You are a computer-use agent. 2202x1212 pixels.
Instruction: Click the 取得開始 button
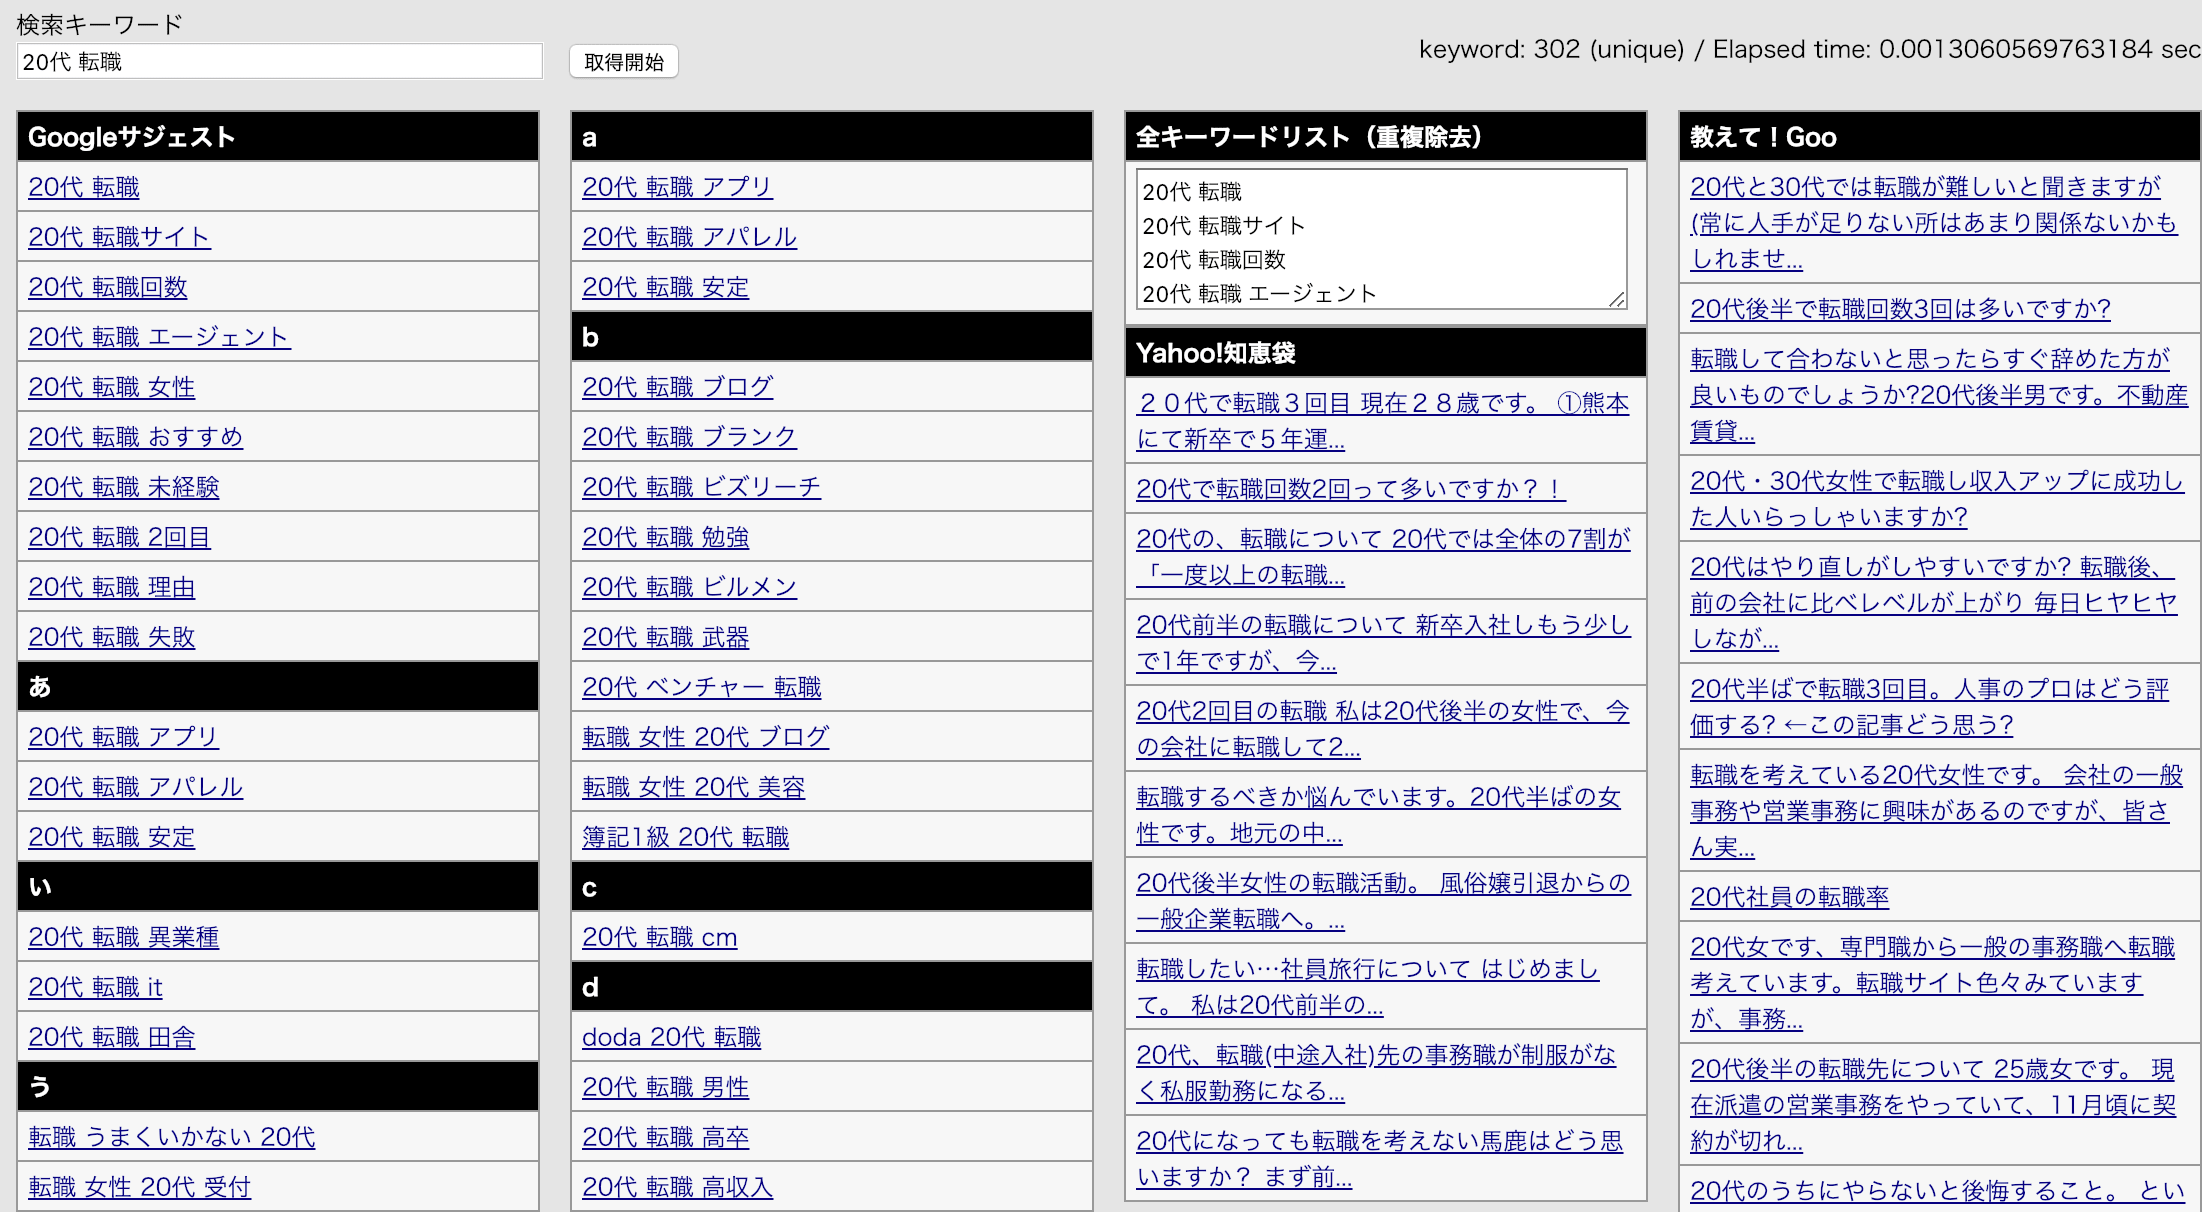(x=624, y=62)
